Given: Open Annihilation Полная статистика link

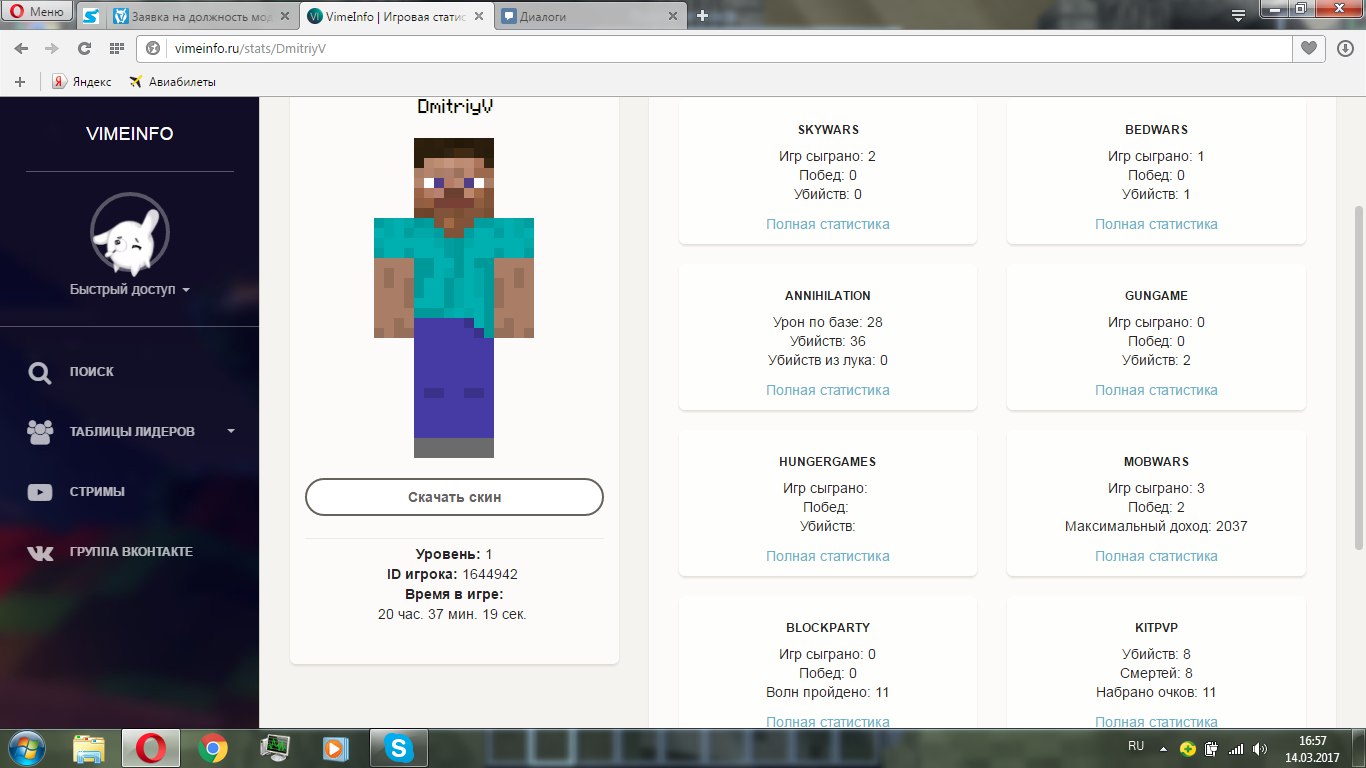Looking at the screenshot, I should coord(828,390).
